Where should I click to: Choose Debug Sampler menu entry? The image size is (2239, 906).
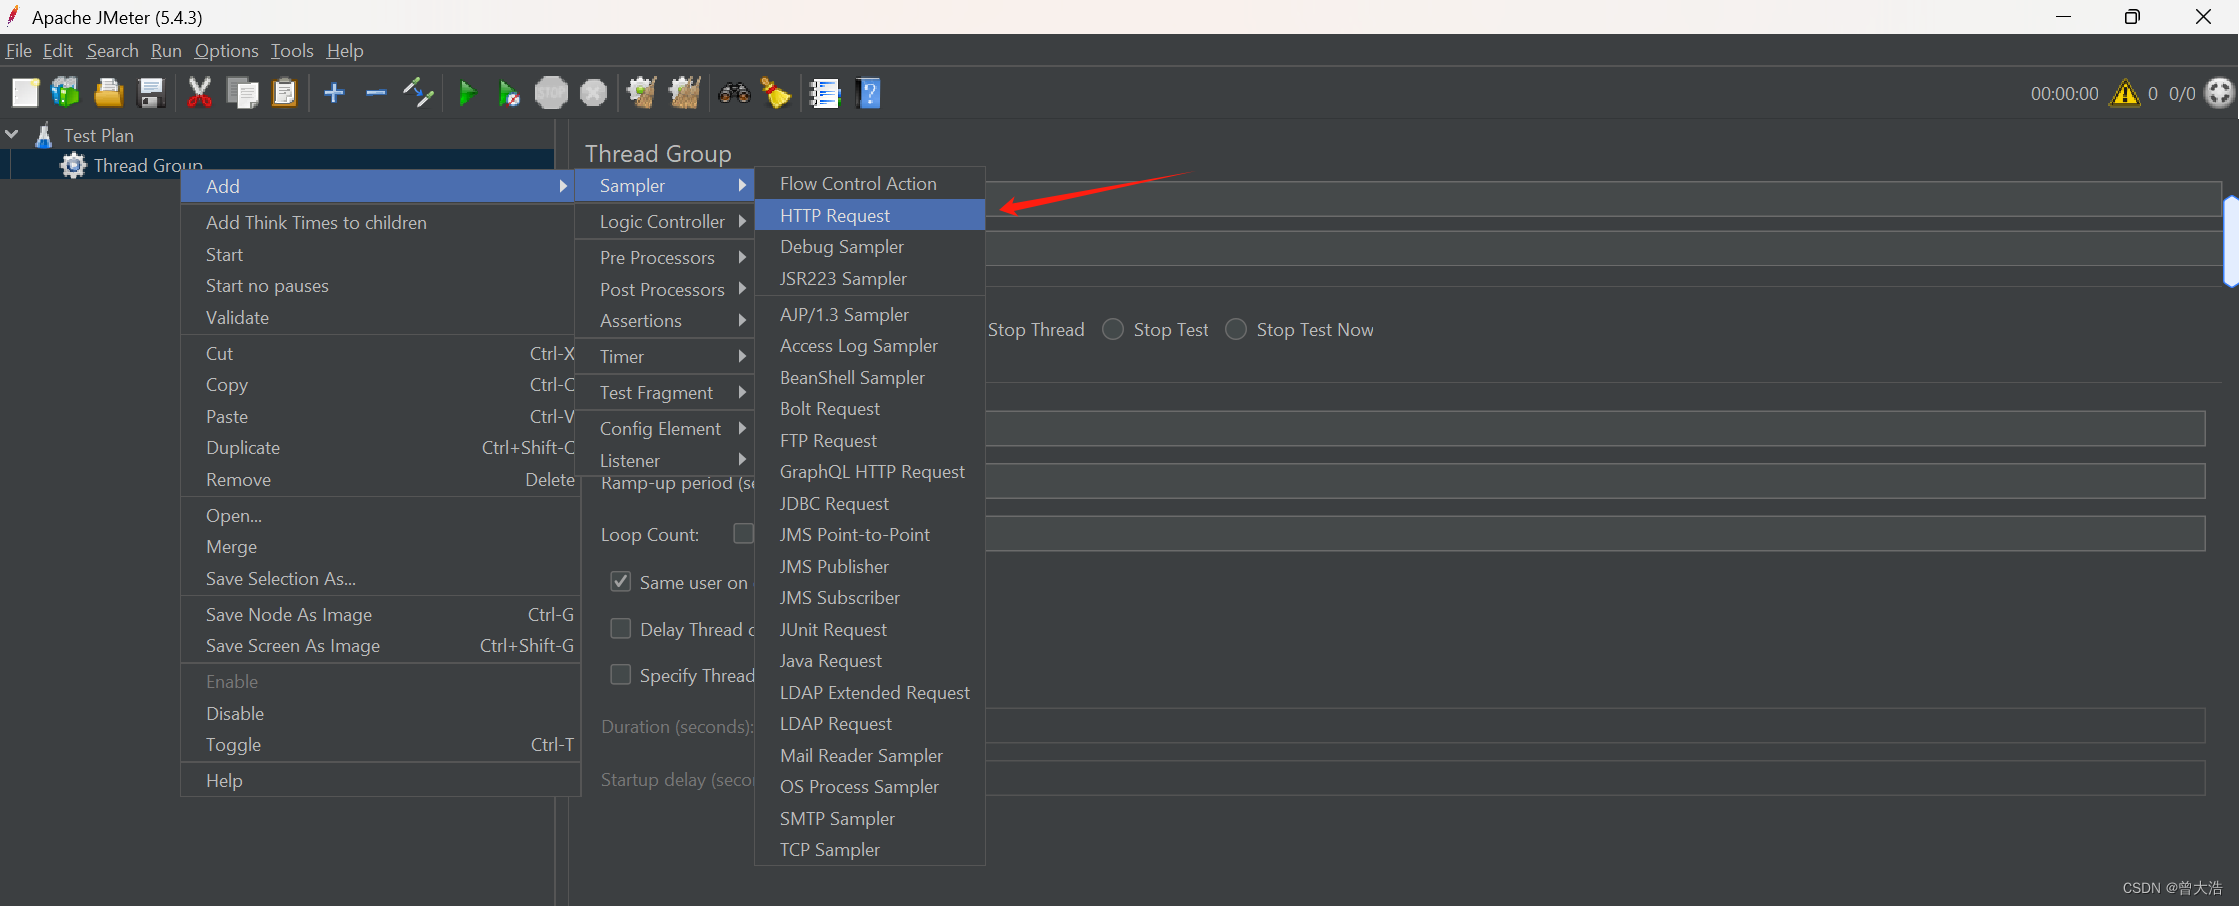870,246
